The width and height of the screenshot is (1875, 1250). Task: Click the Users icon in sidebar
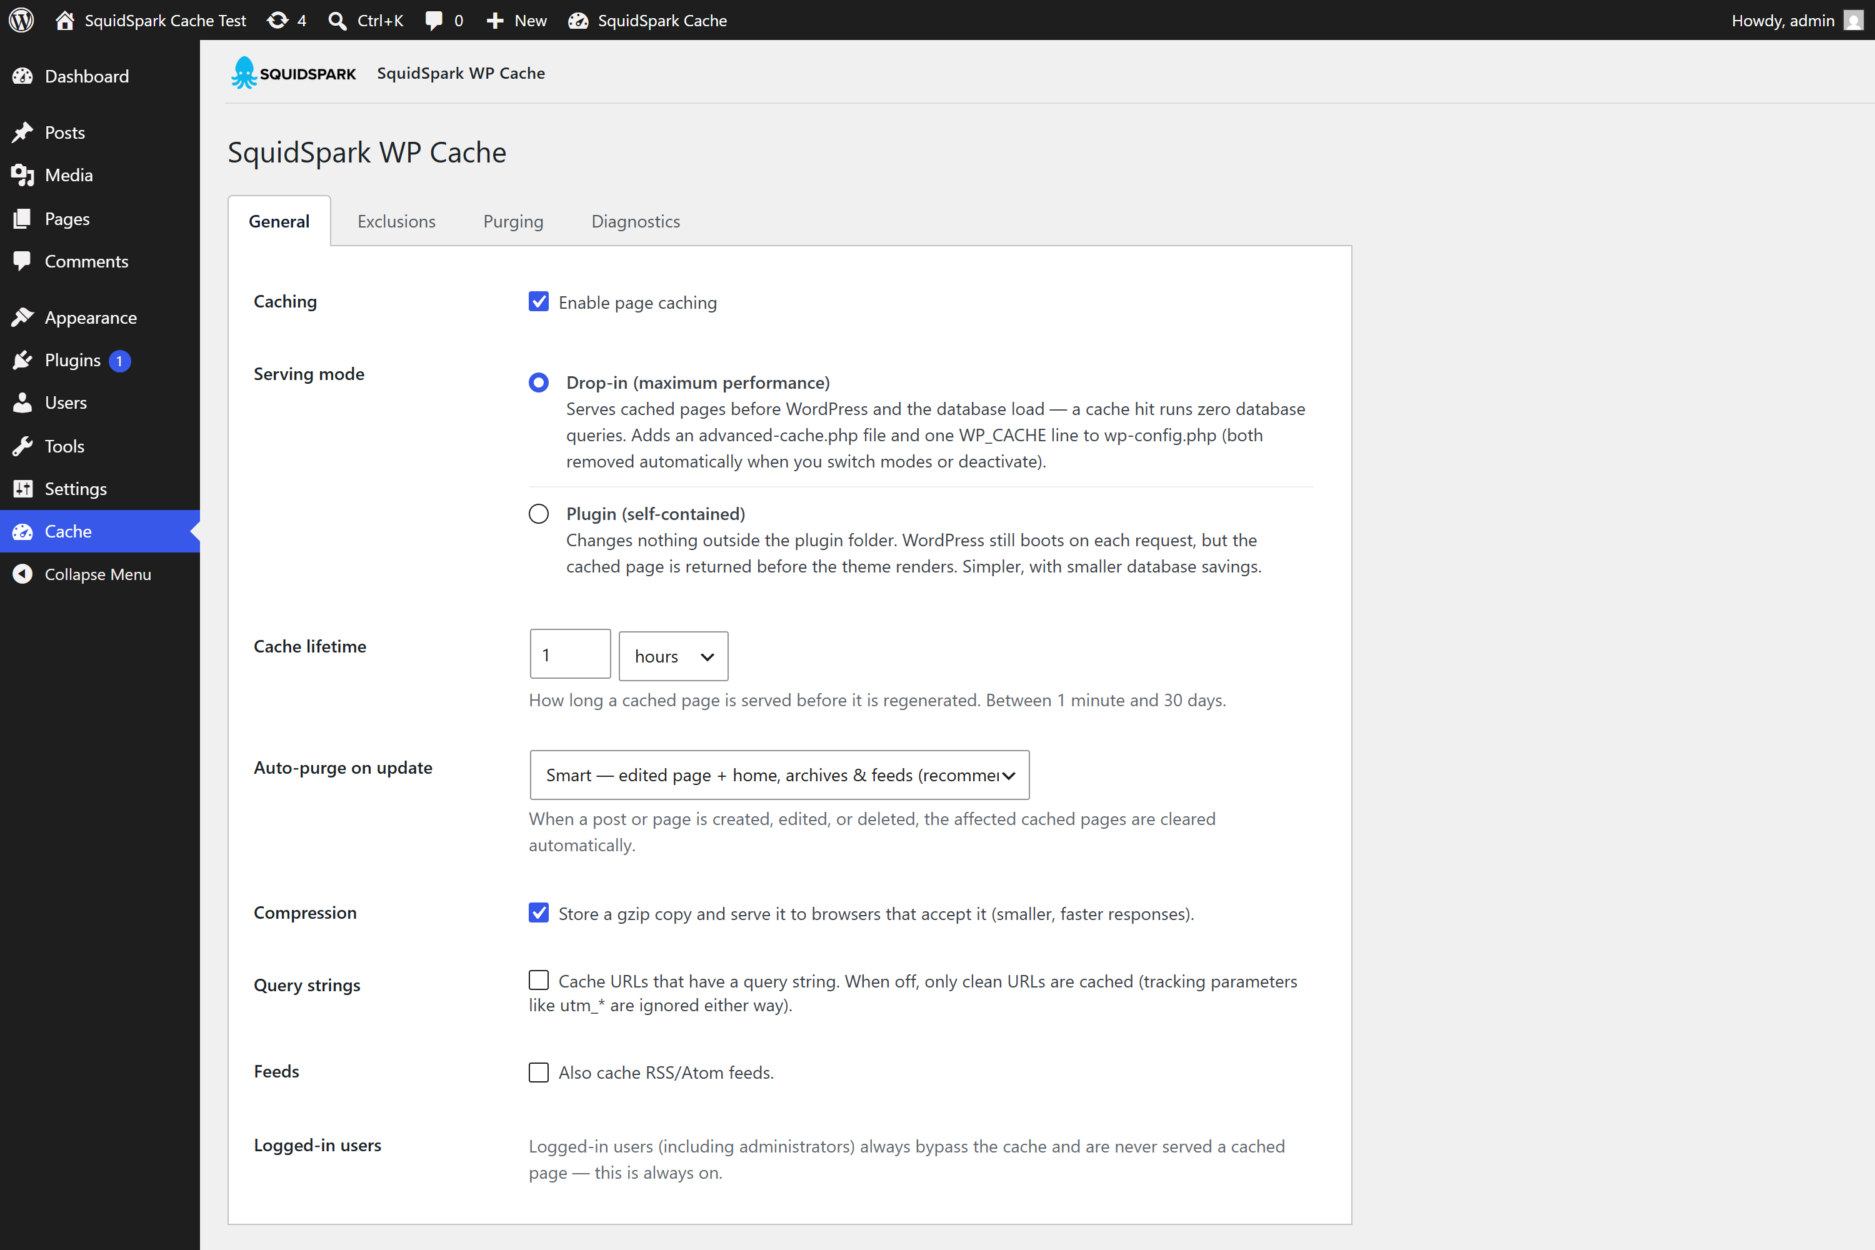tap(23, 403)
